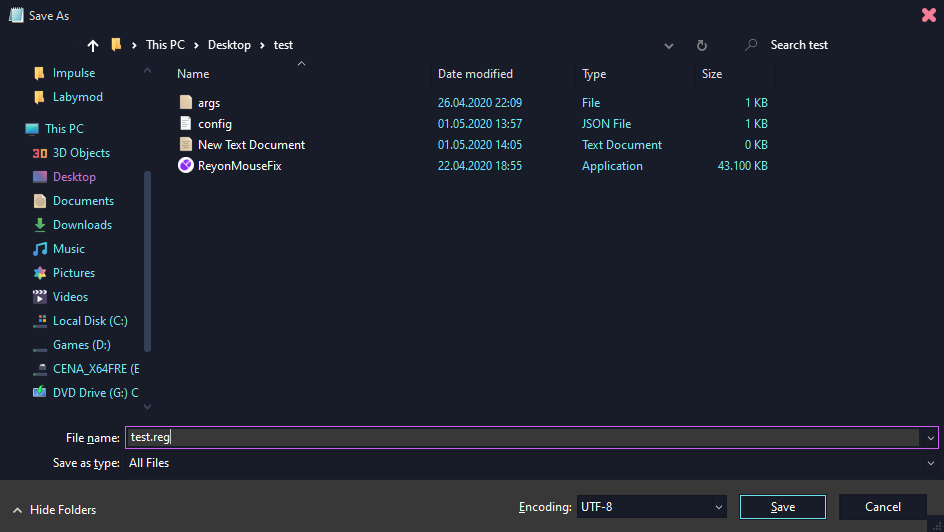The image size is (944, 532).
Task: Select the config file name
Action: 215,124
